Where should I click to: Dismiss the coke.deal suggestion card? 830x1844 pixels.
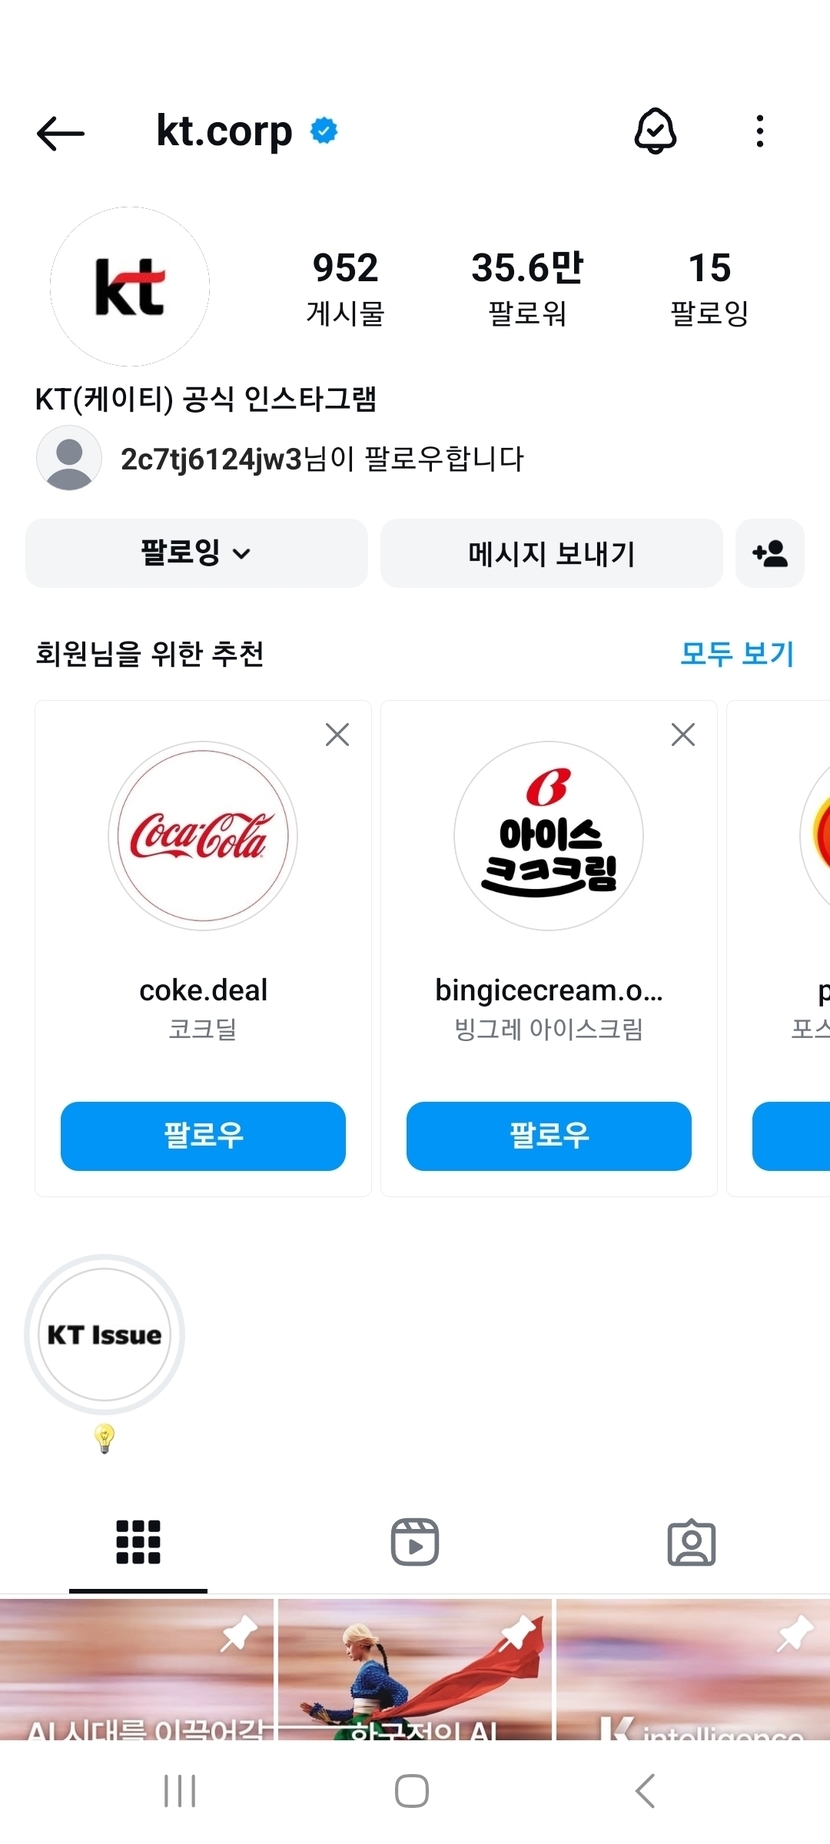(x=337, y=735)
